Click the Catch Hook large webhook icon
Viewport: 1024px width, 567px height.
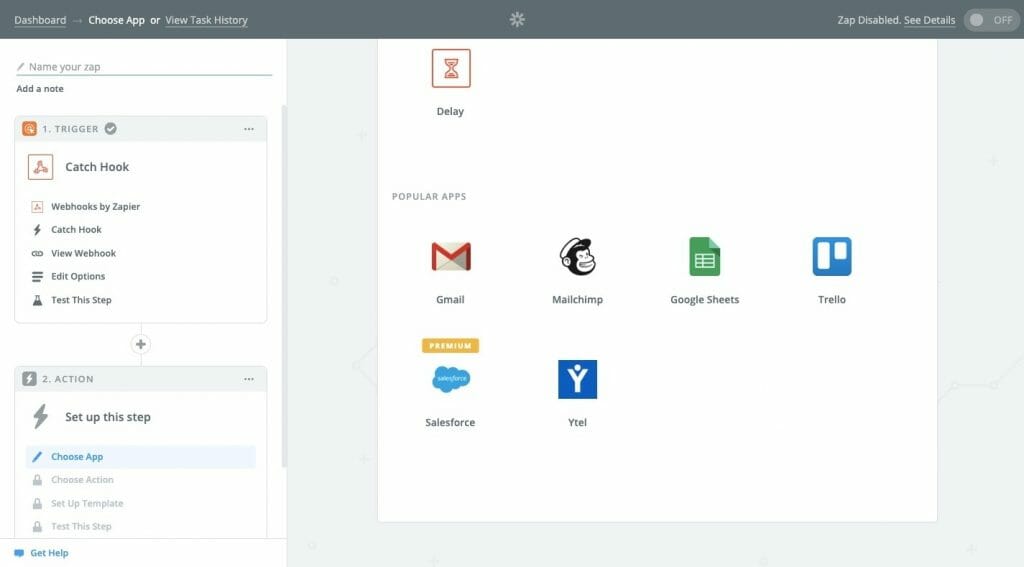(x=40, y=167)
